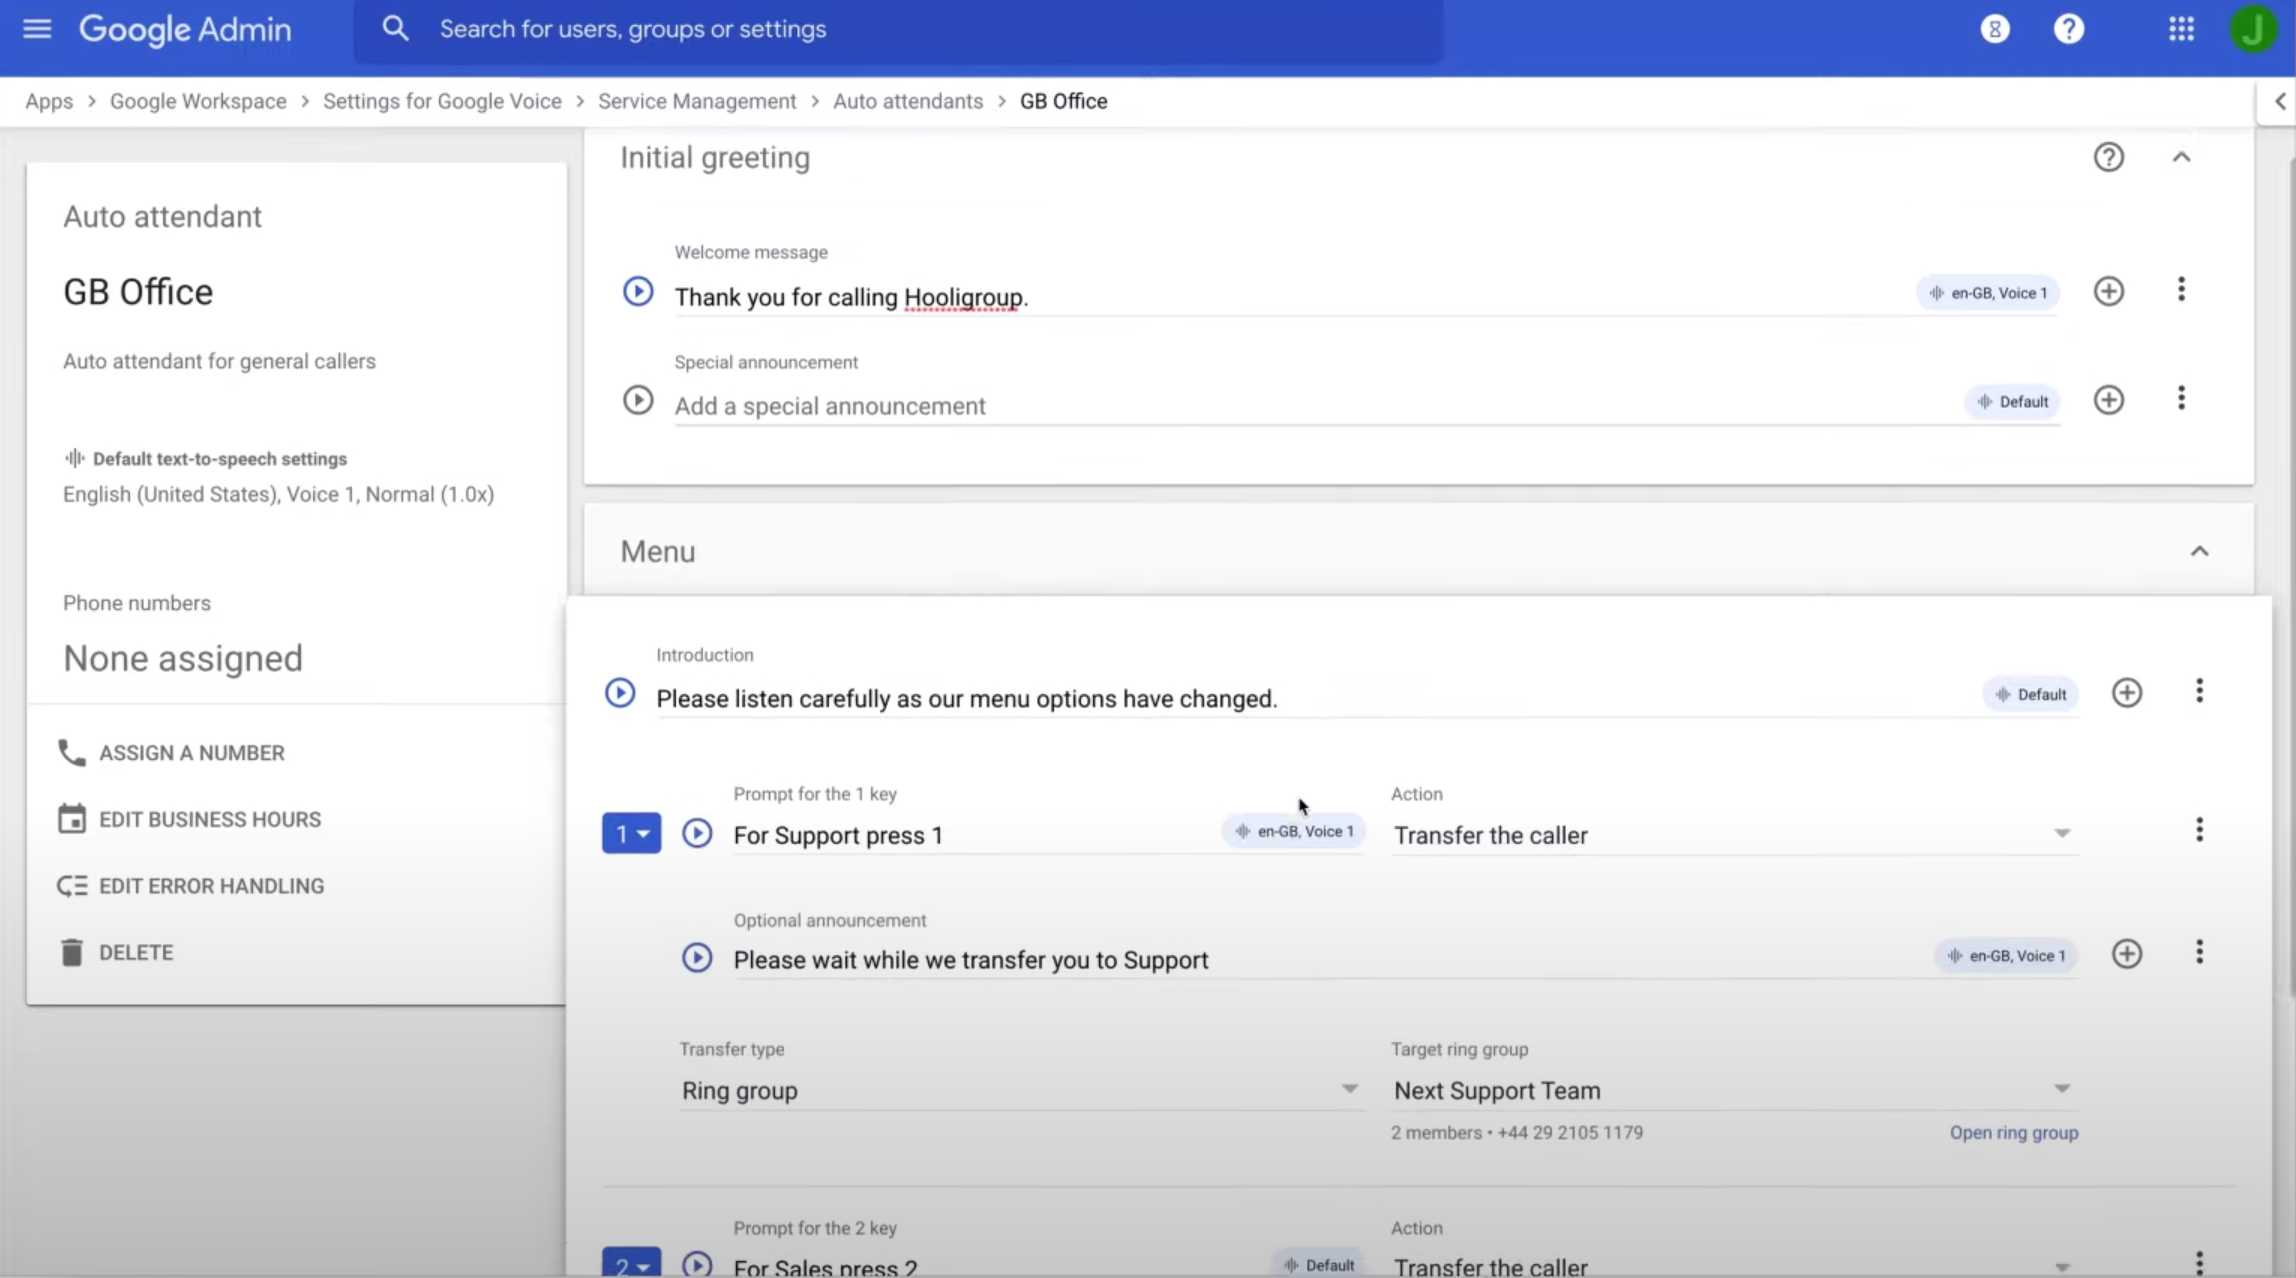Click the DELETE option in sidebar

tap(135, 952)
